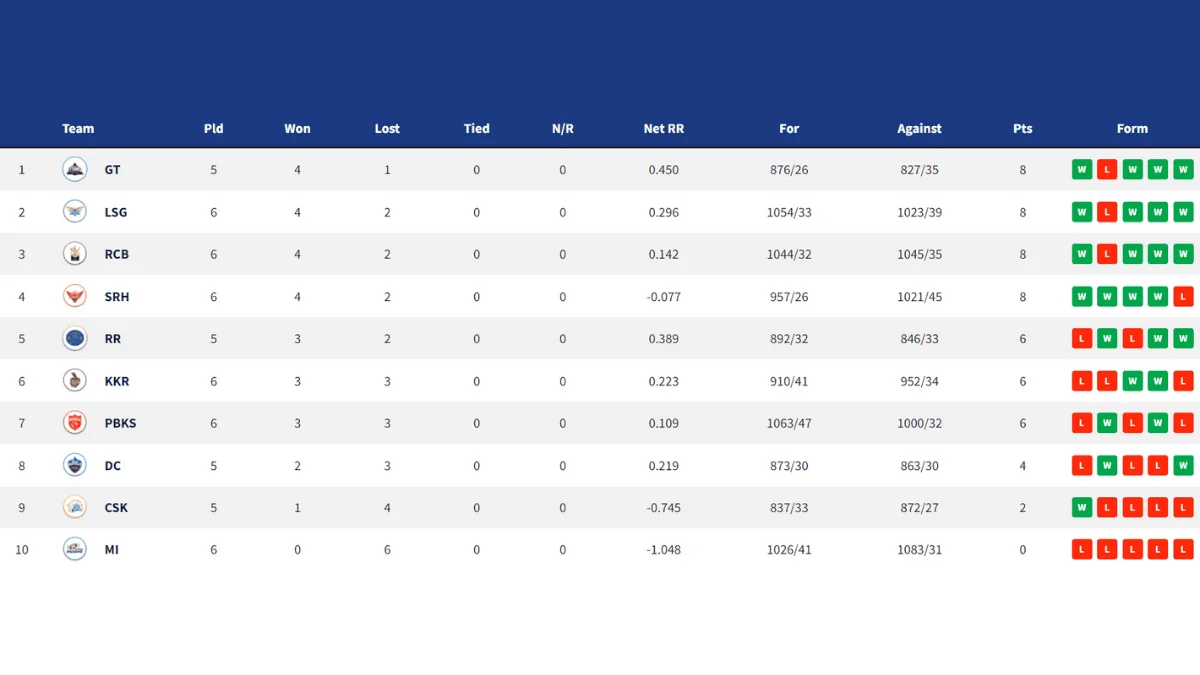Open the PBKS team name link
This screenshot has height=675, width=1200.
(x=120, y=424)
